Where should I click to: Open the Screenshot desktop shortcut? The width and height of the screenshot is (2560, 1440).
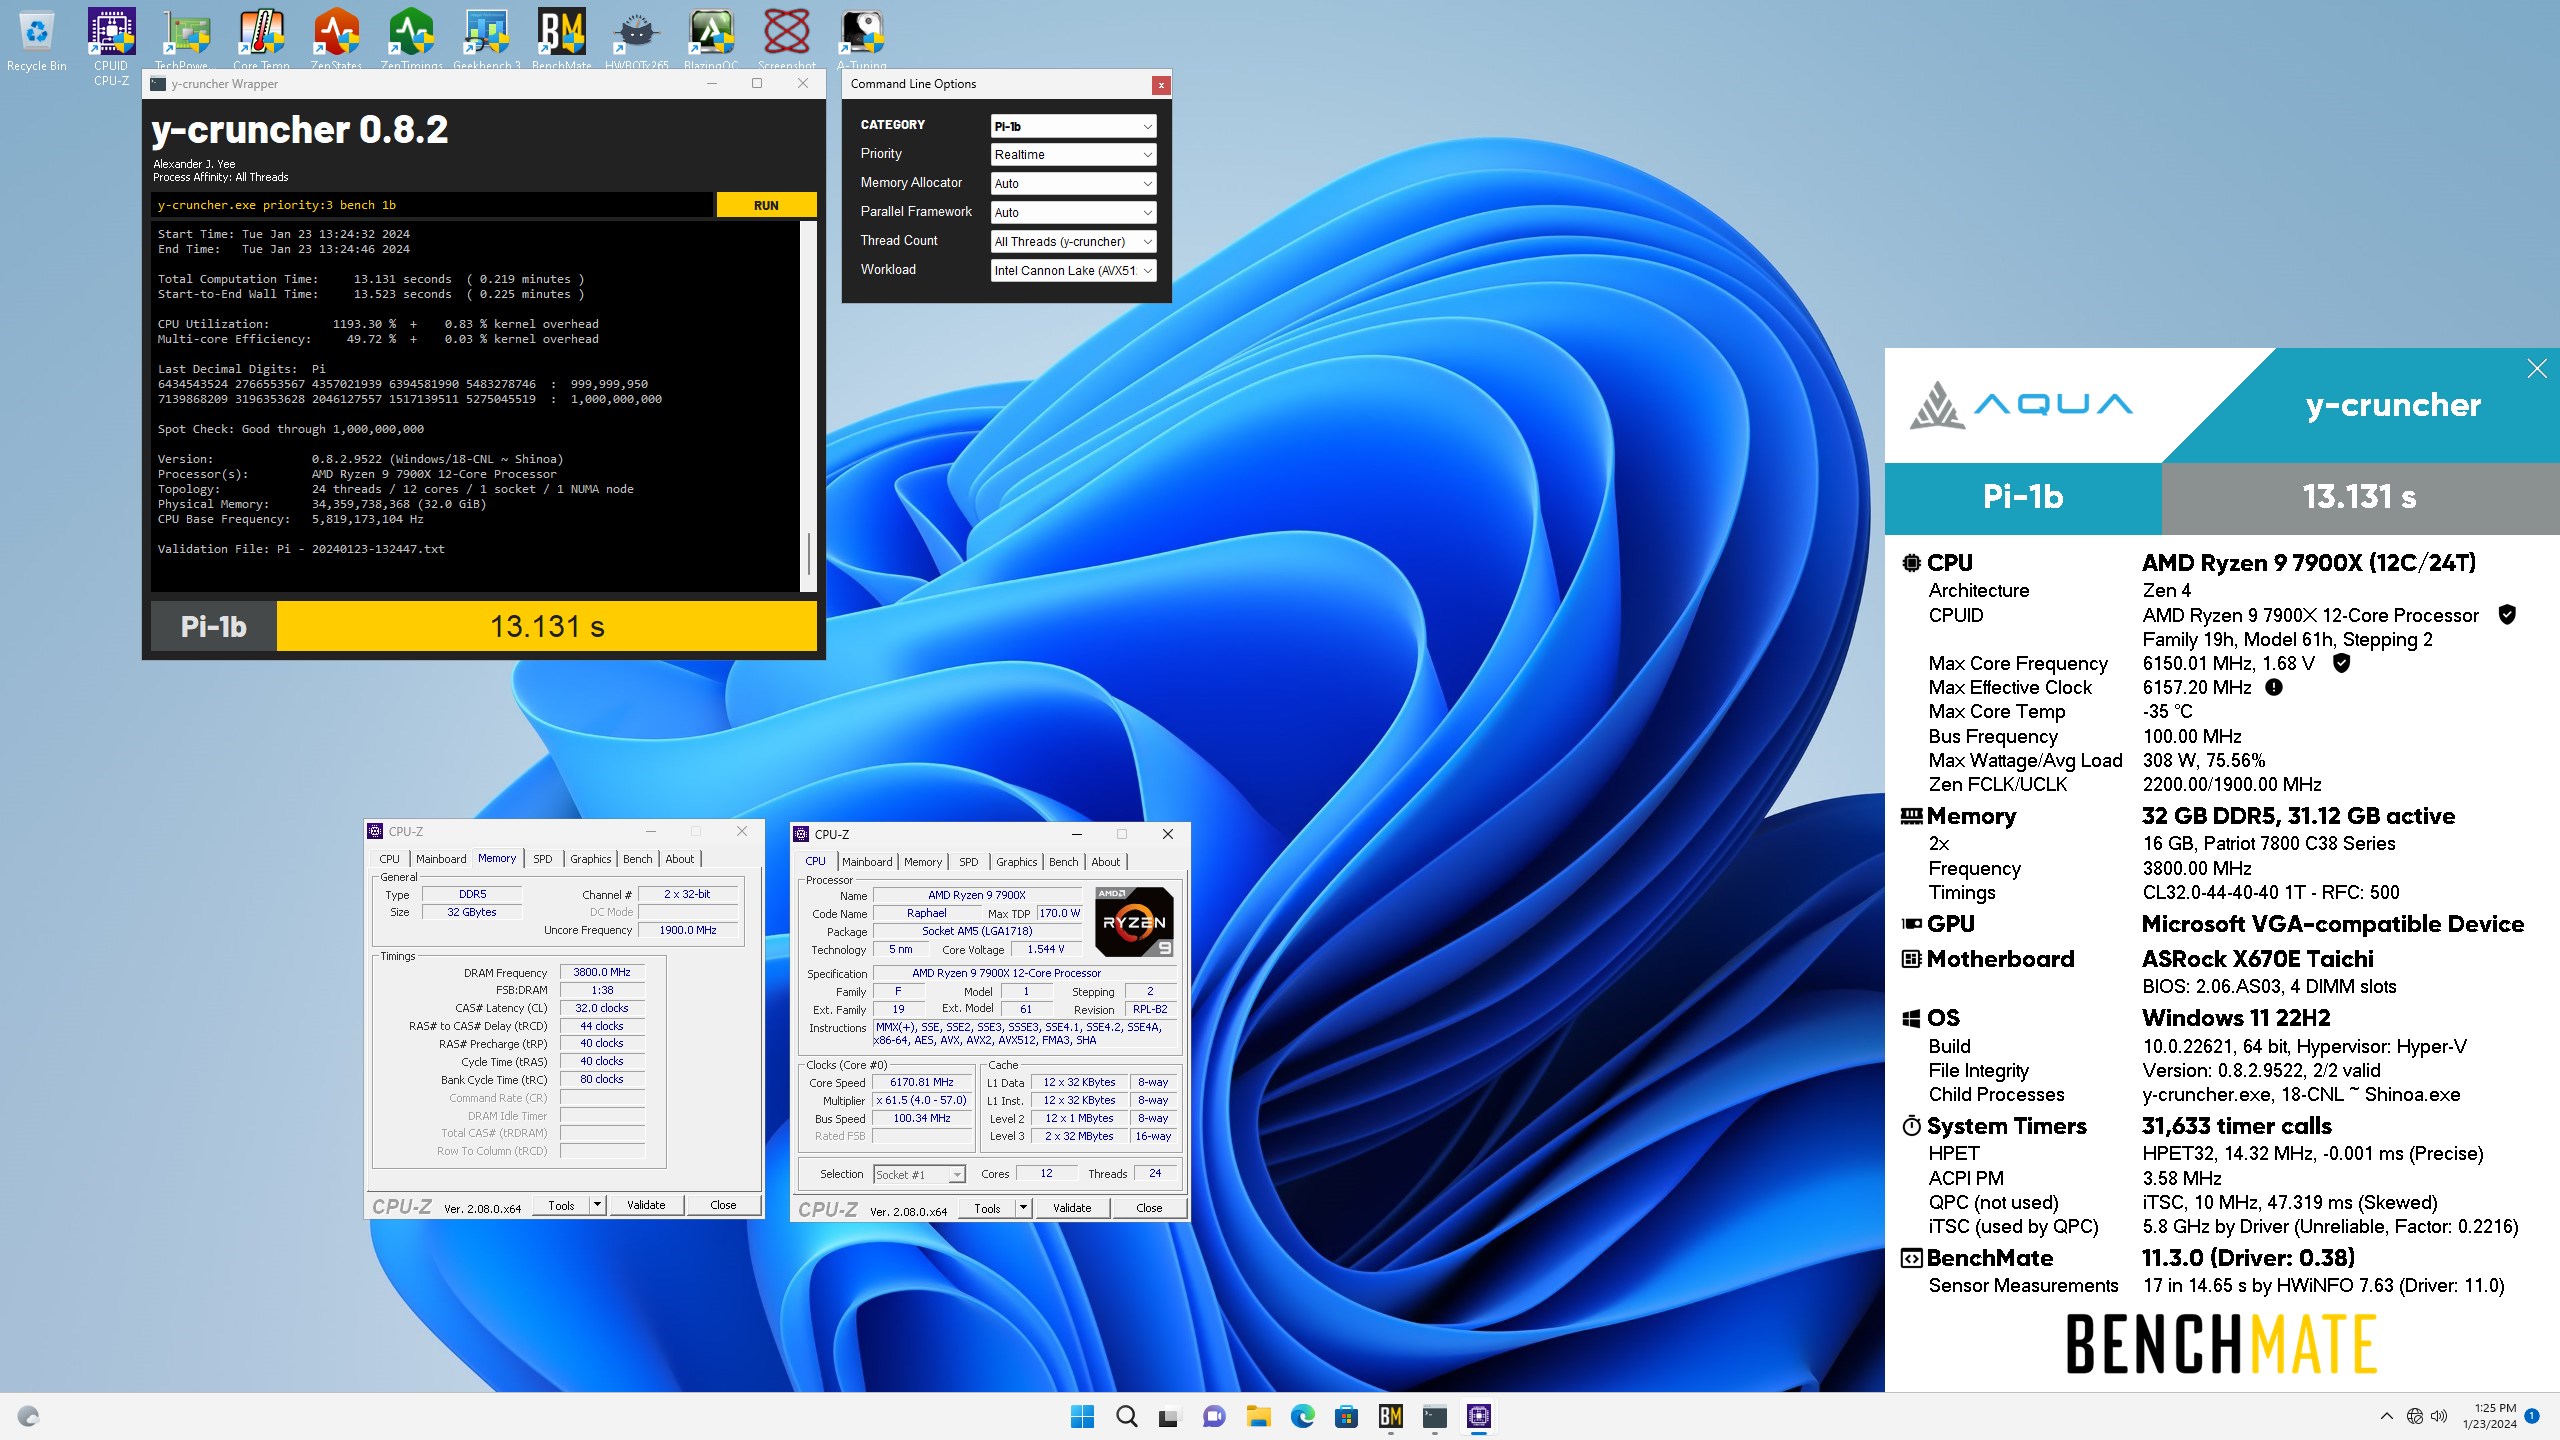click(x=786, y=38)
